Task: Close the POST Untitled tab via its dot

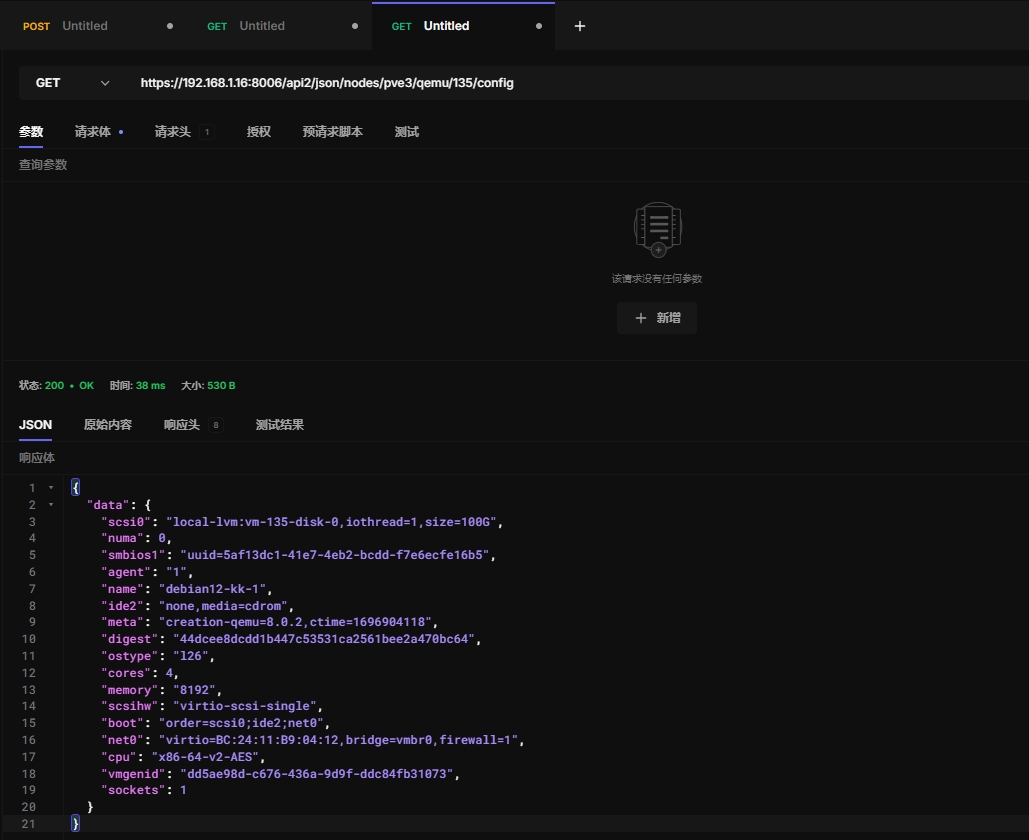Action: click(170, 26)
